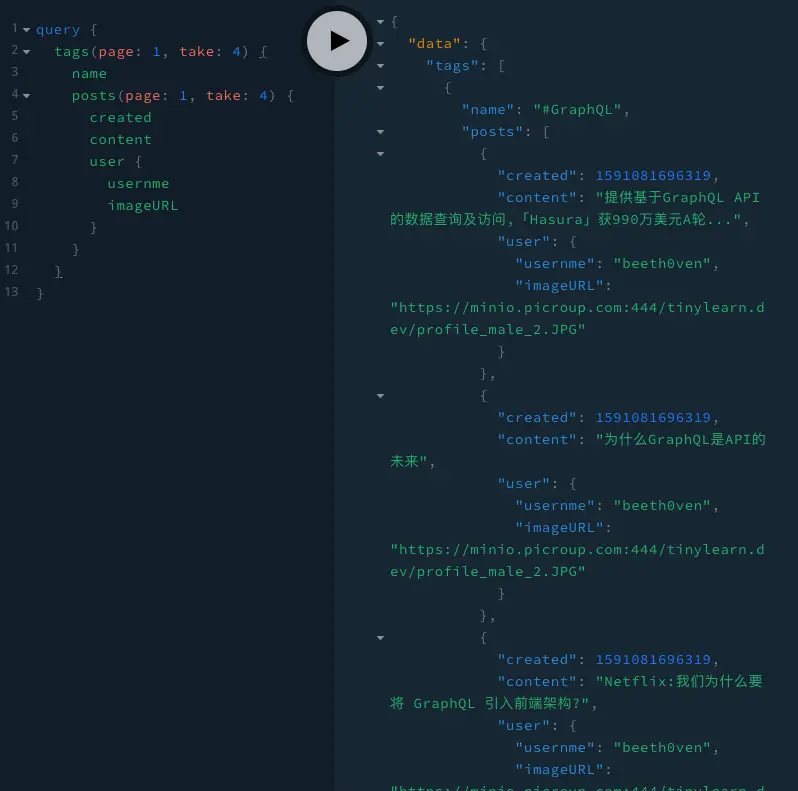Click the "user" field on query line 7

(x=107, y=161)
